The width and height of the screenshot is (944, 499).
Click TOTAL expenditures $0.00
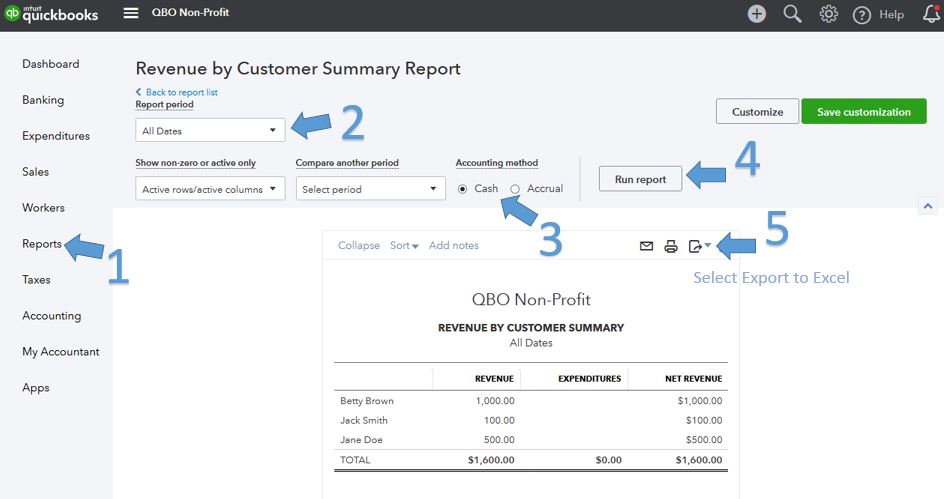608,460
